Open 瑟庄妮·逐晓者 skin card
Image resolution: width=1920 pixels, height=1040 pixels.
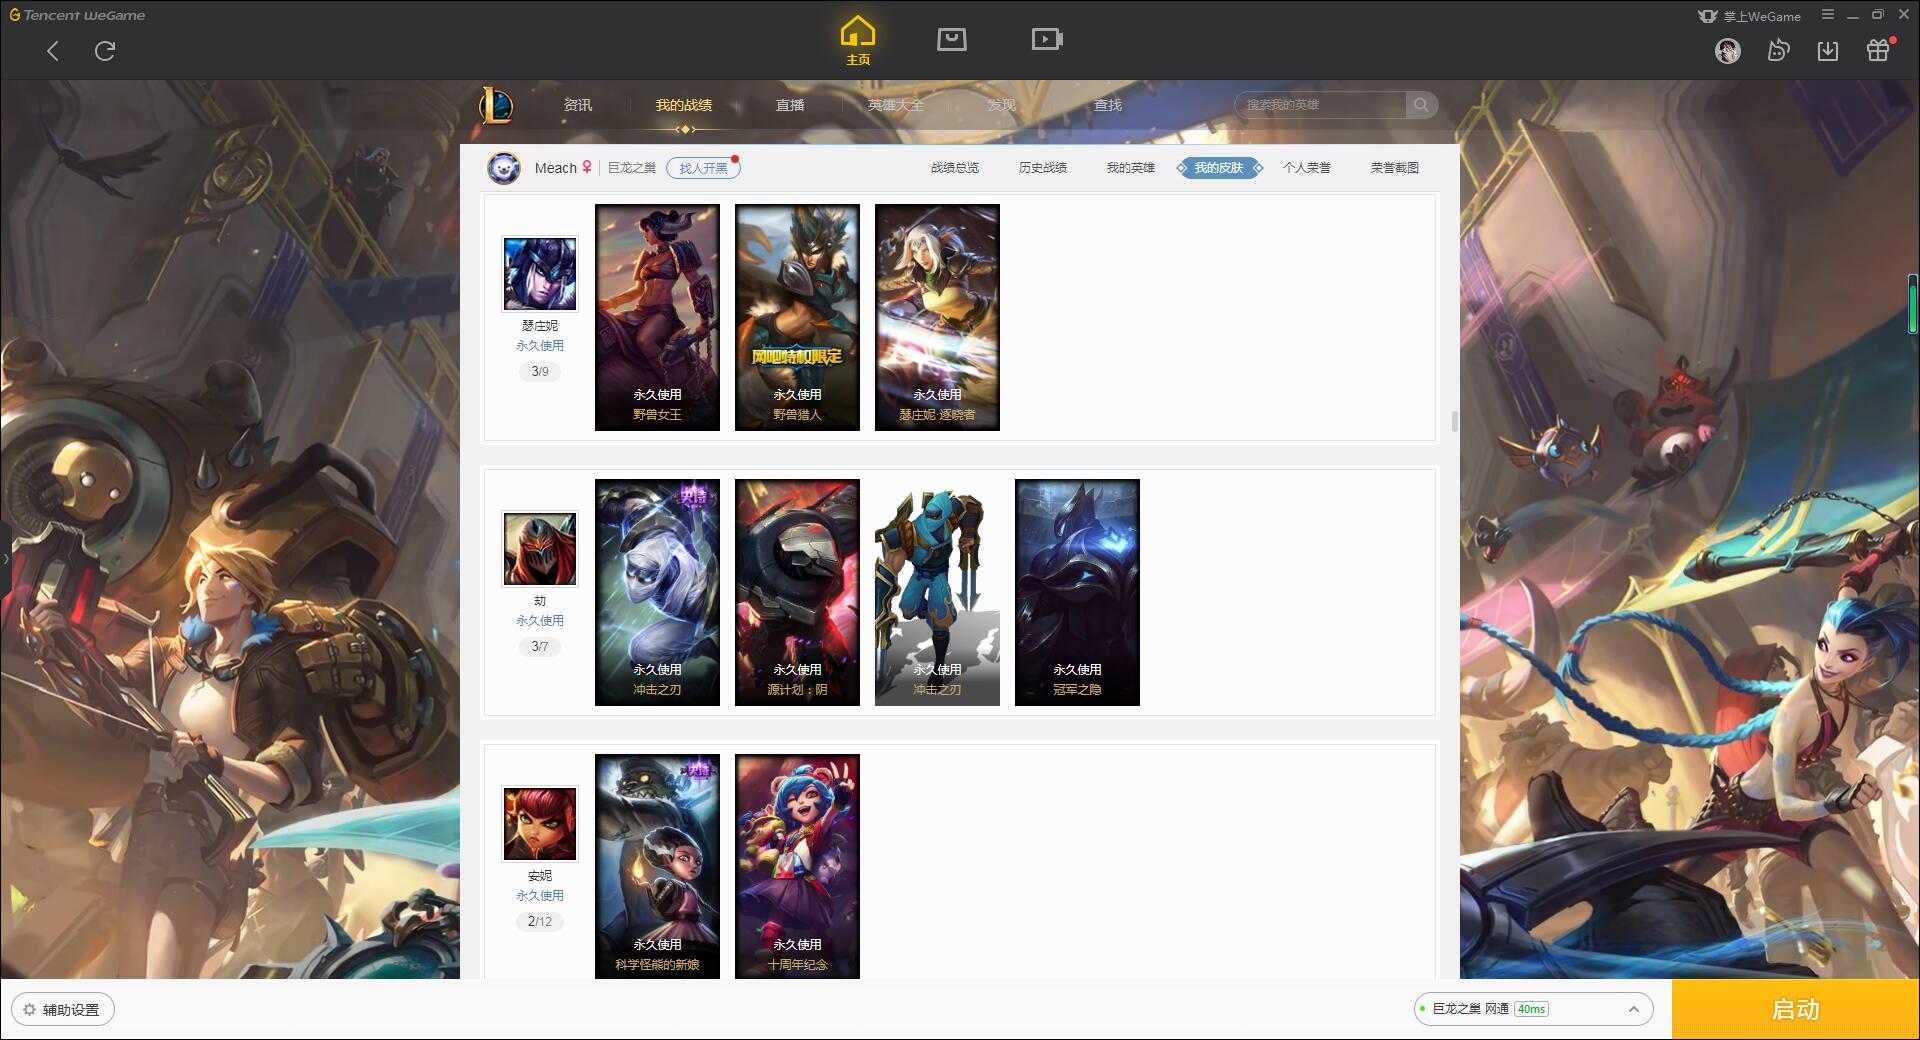click(x=937, y=318)
